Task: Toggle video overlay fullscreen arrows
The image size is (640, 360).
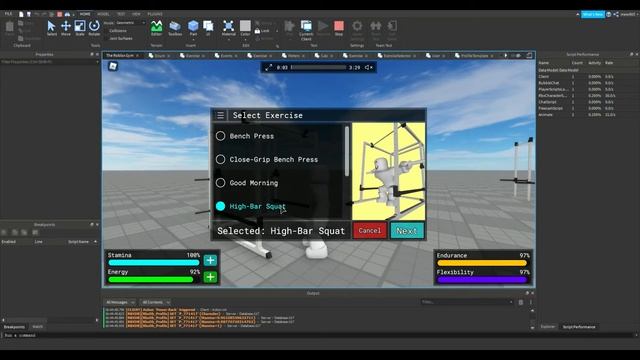Action: (269, 67)
